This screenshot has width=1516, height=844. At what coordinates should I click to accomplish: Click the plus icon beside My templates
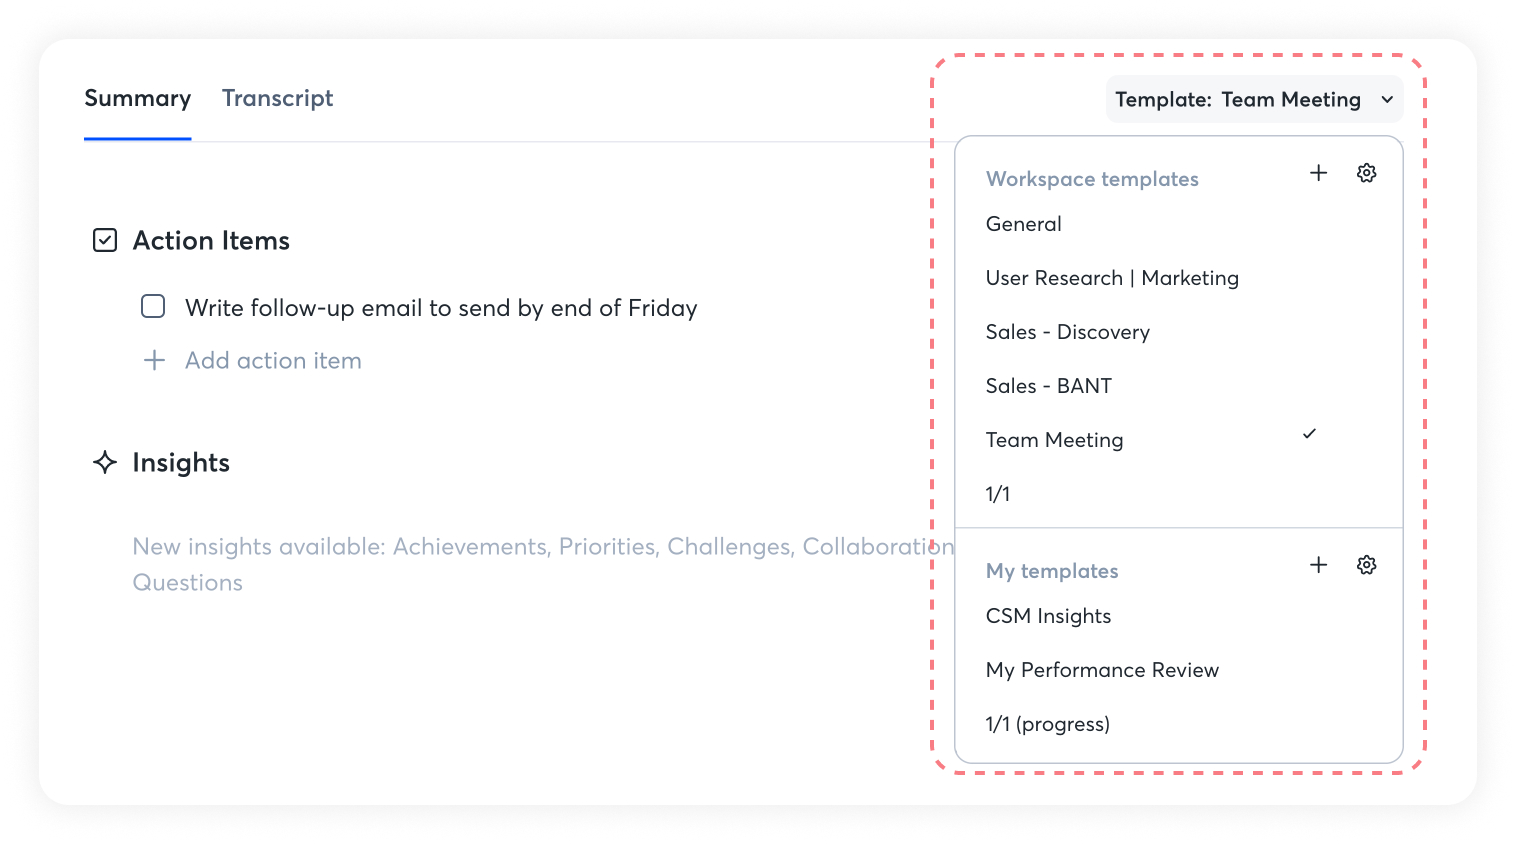(1318, 565)
